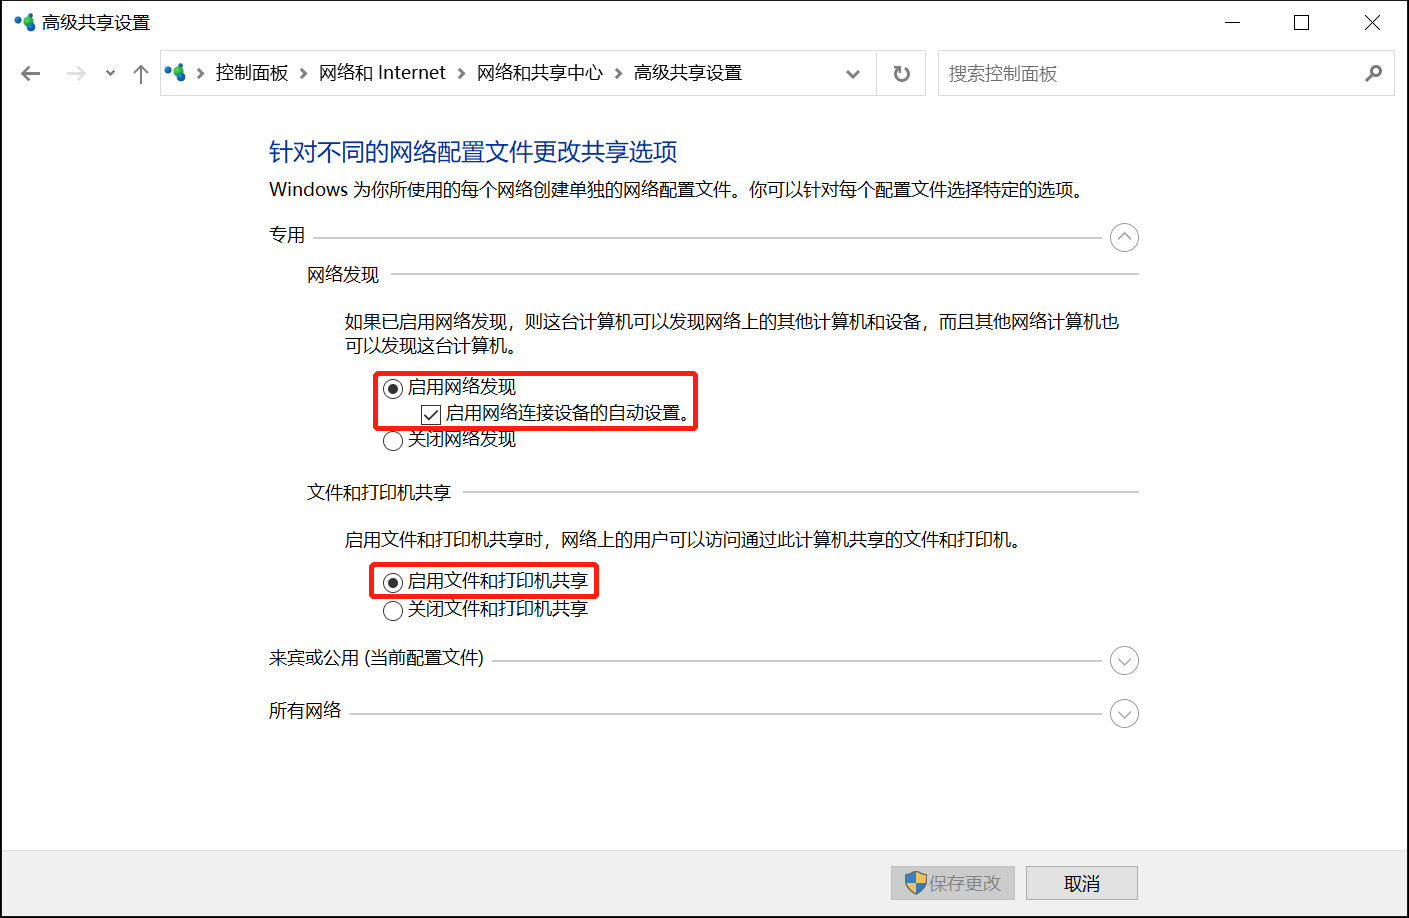Viewport: 1409px width, 918px height.
Task: Close the 高级共享设置 window
Action: pos(1372,22)
